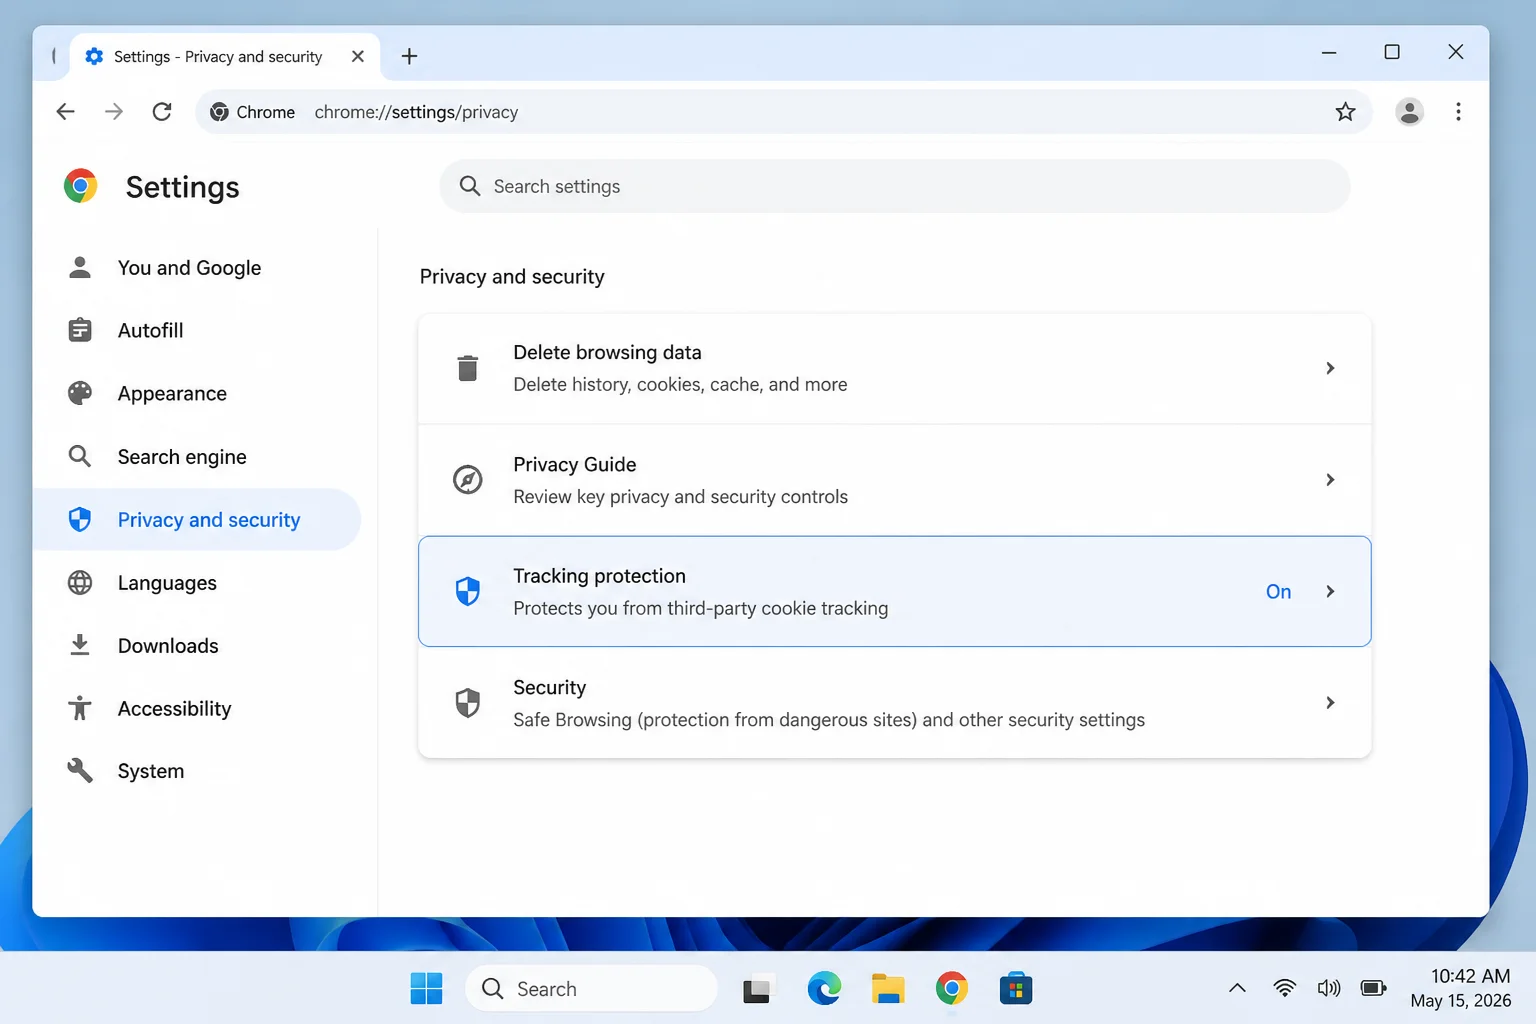Click the Search settings field
Viewport: 1536px width, 1024px height.
894,186
